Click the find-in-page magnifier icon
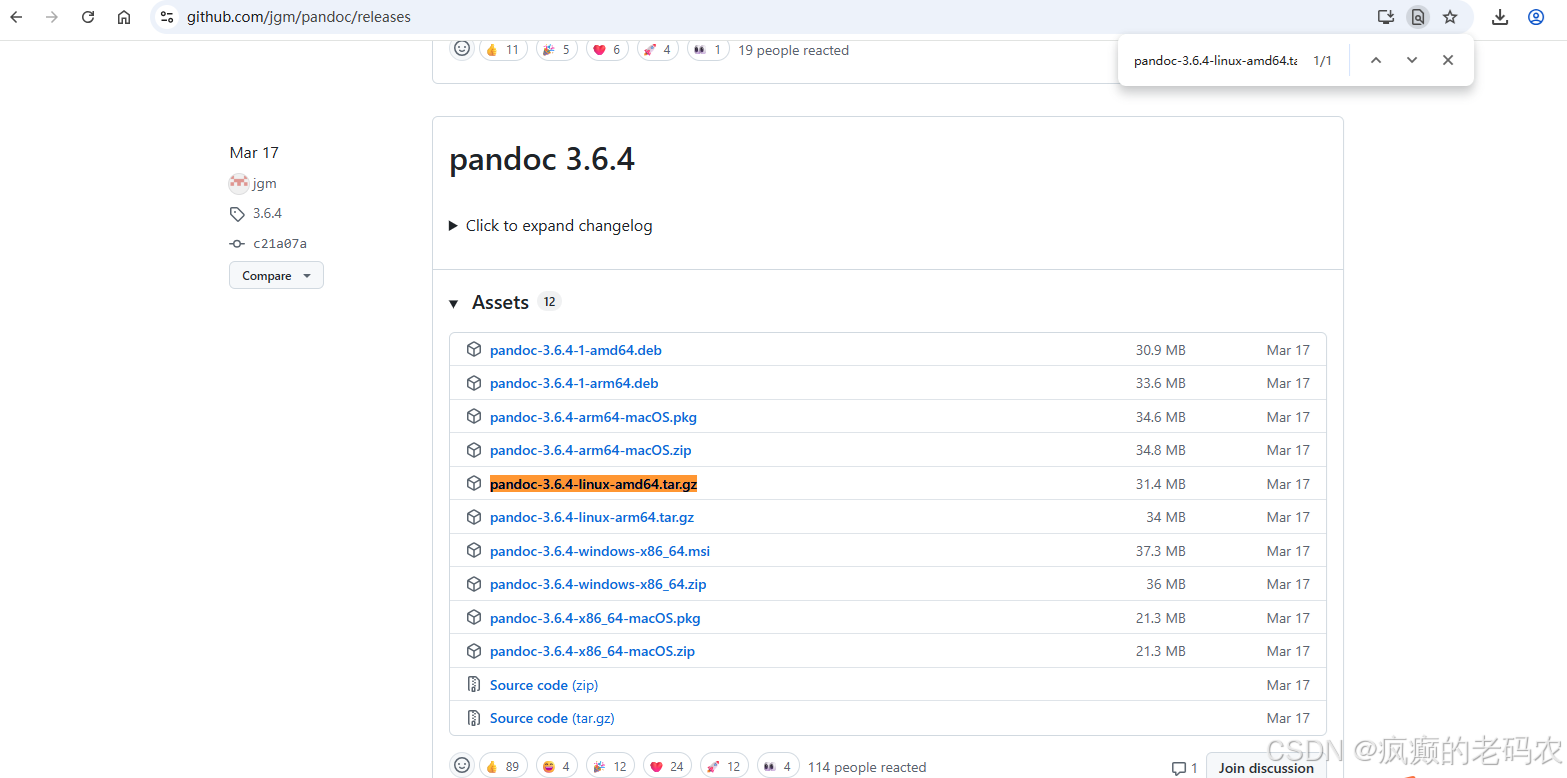Viewport: 1567px width, 778px height. [1418, 17]
